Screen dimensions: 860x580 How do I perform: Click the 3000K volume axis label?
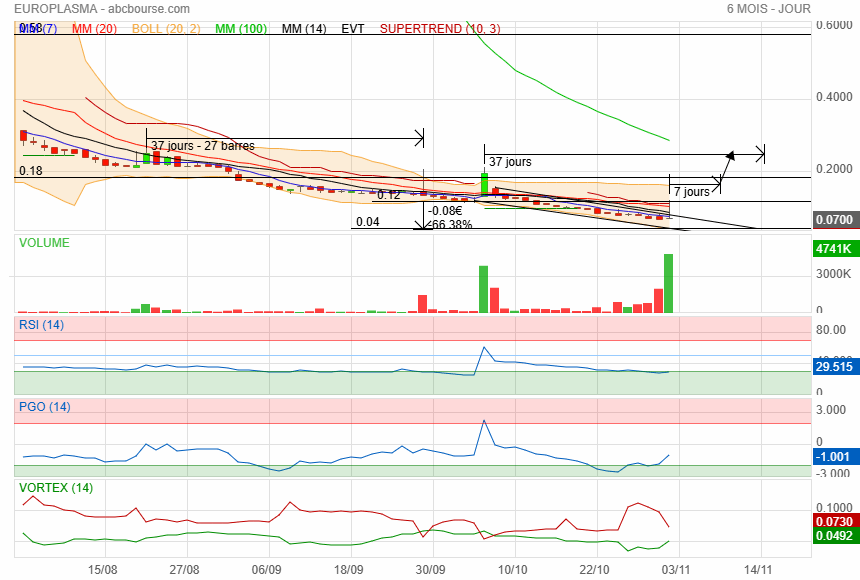(x=834, y=274)
